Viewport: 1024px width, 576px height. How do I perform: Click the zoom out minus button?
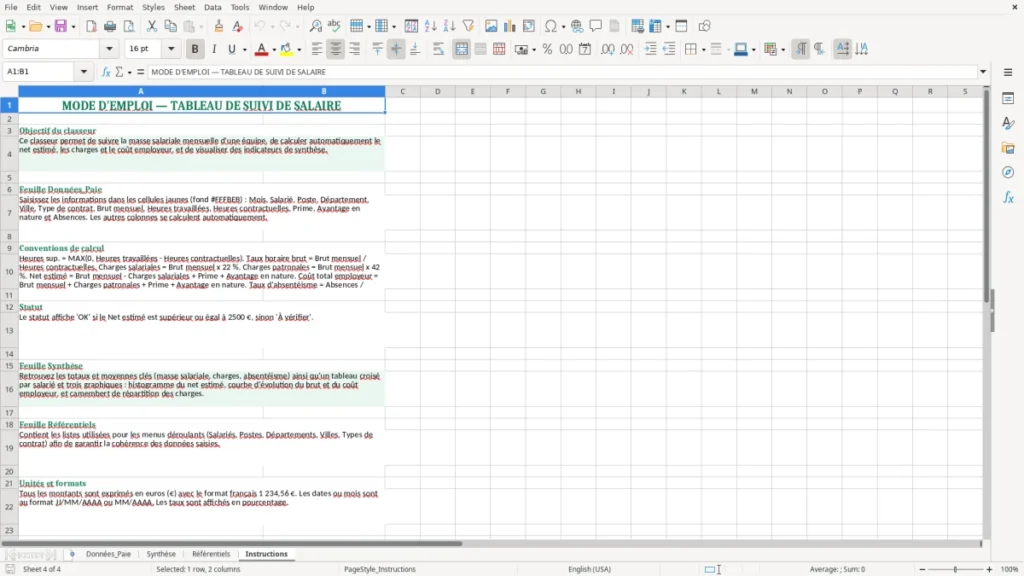(x=922, y=569)
